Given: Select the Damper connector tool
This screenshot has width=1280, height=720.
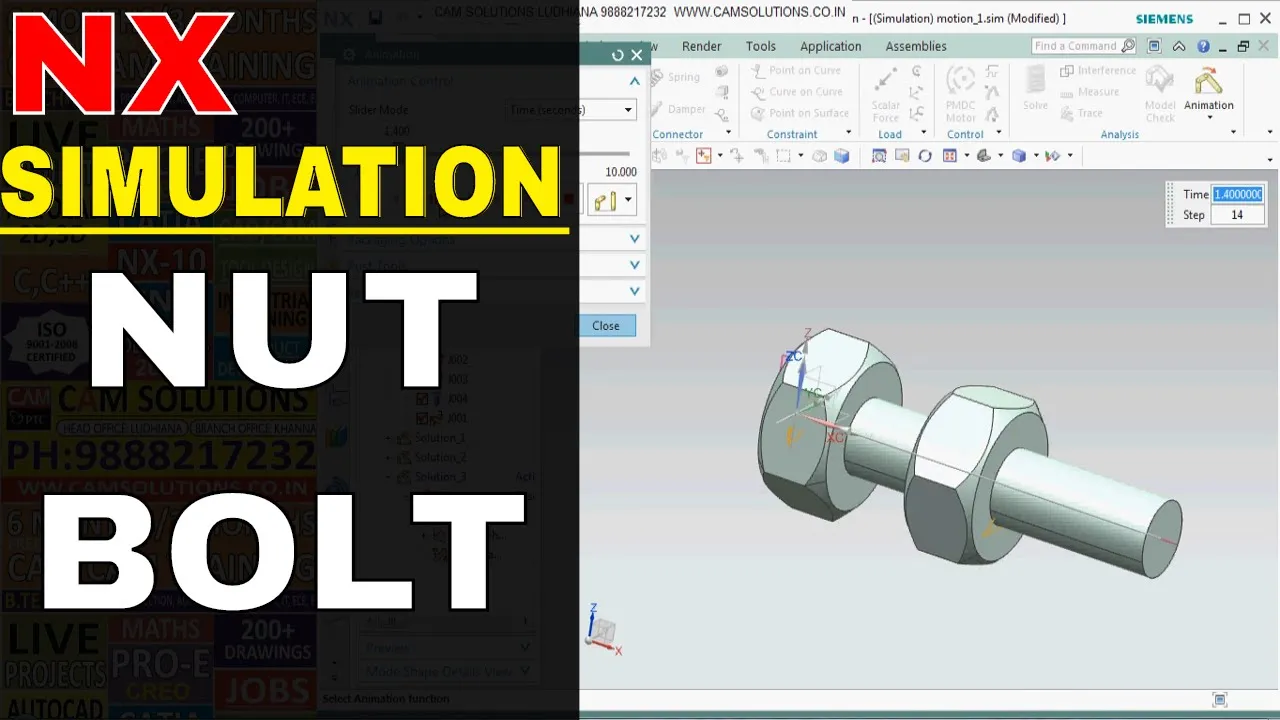Looking at the screenshot, I should (x=678, y=109).
